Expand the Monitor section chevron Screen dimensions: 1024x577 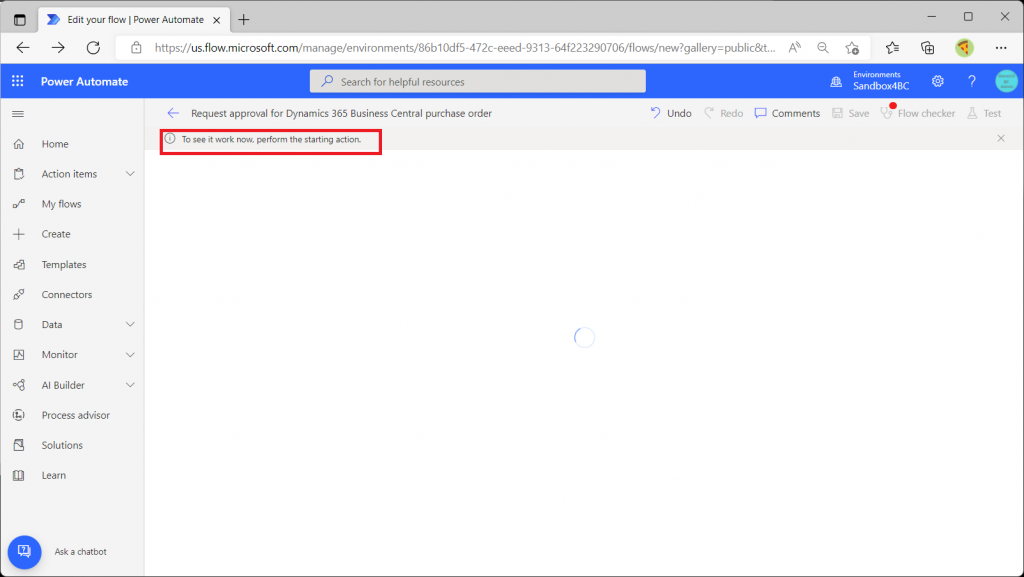coord(130,354)
